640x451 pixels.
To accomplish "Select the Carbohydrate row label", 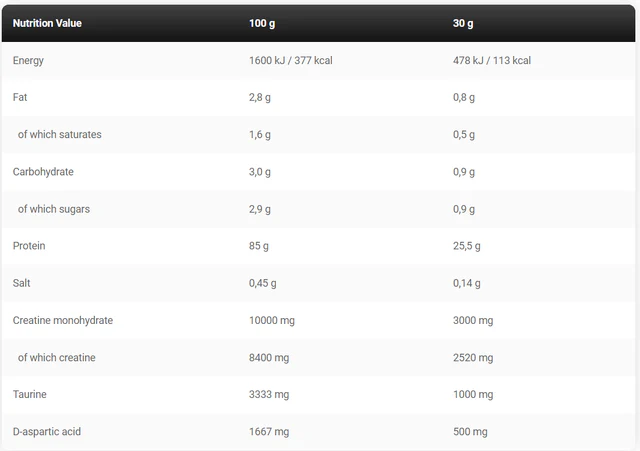I will coord(42,172).
